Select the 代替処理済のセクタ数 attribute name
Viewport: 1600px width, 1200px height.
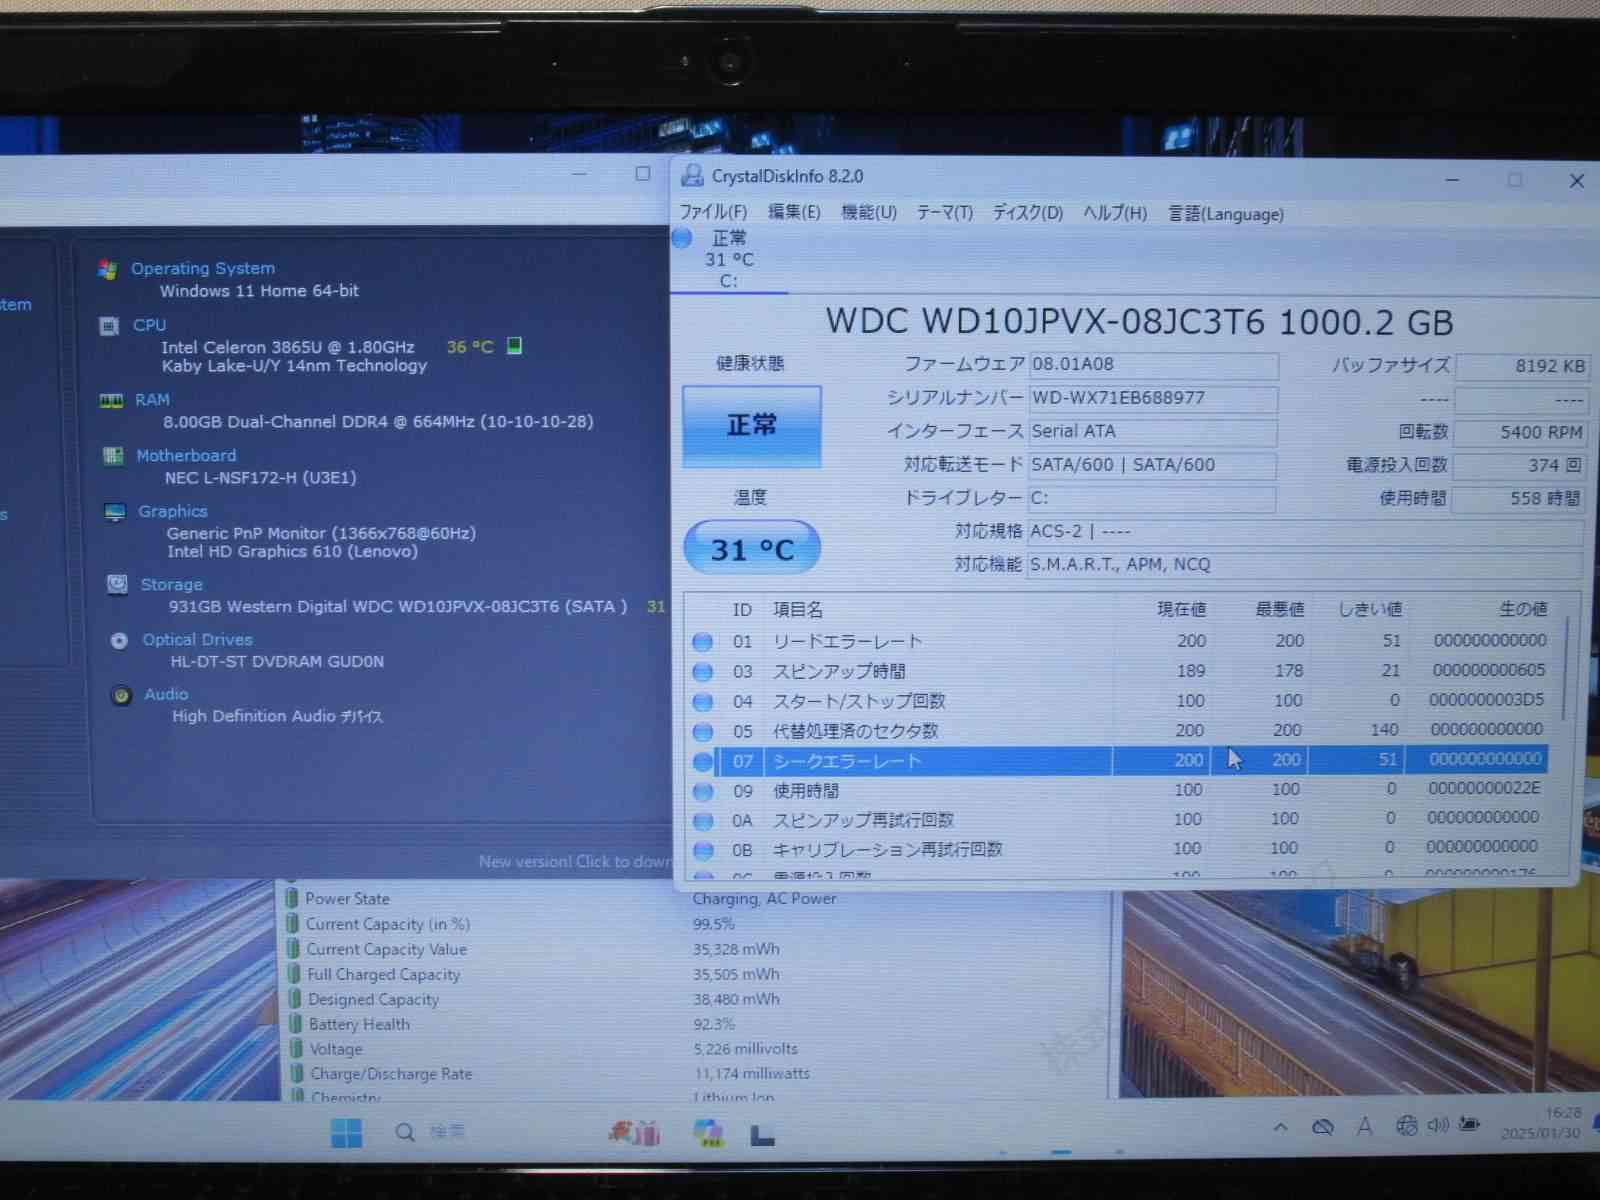855,732
